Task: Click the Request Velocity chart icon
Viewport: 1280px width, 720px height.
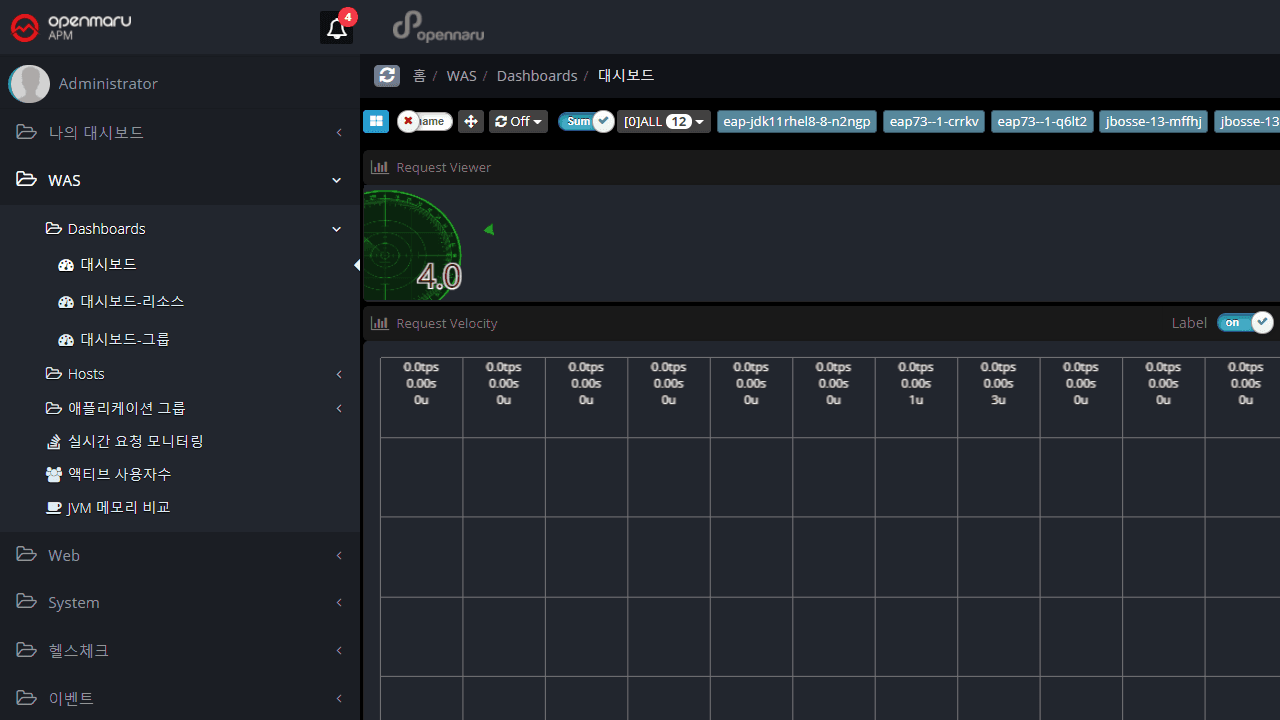Action: click(x=380, y=323)
